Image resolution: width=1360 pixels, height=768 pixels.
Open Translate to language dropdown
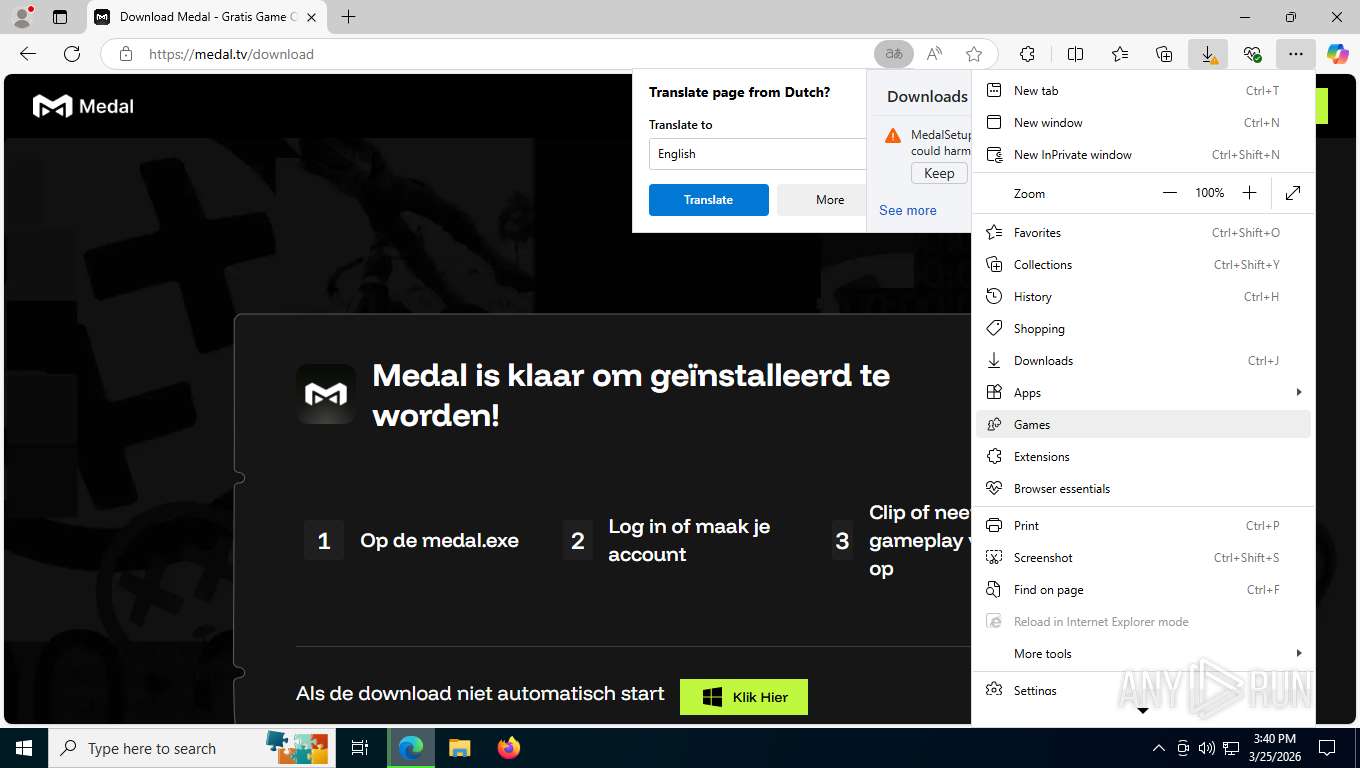[x=757, y=154]
